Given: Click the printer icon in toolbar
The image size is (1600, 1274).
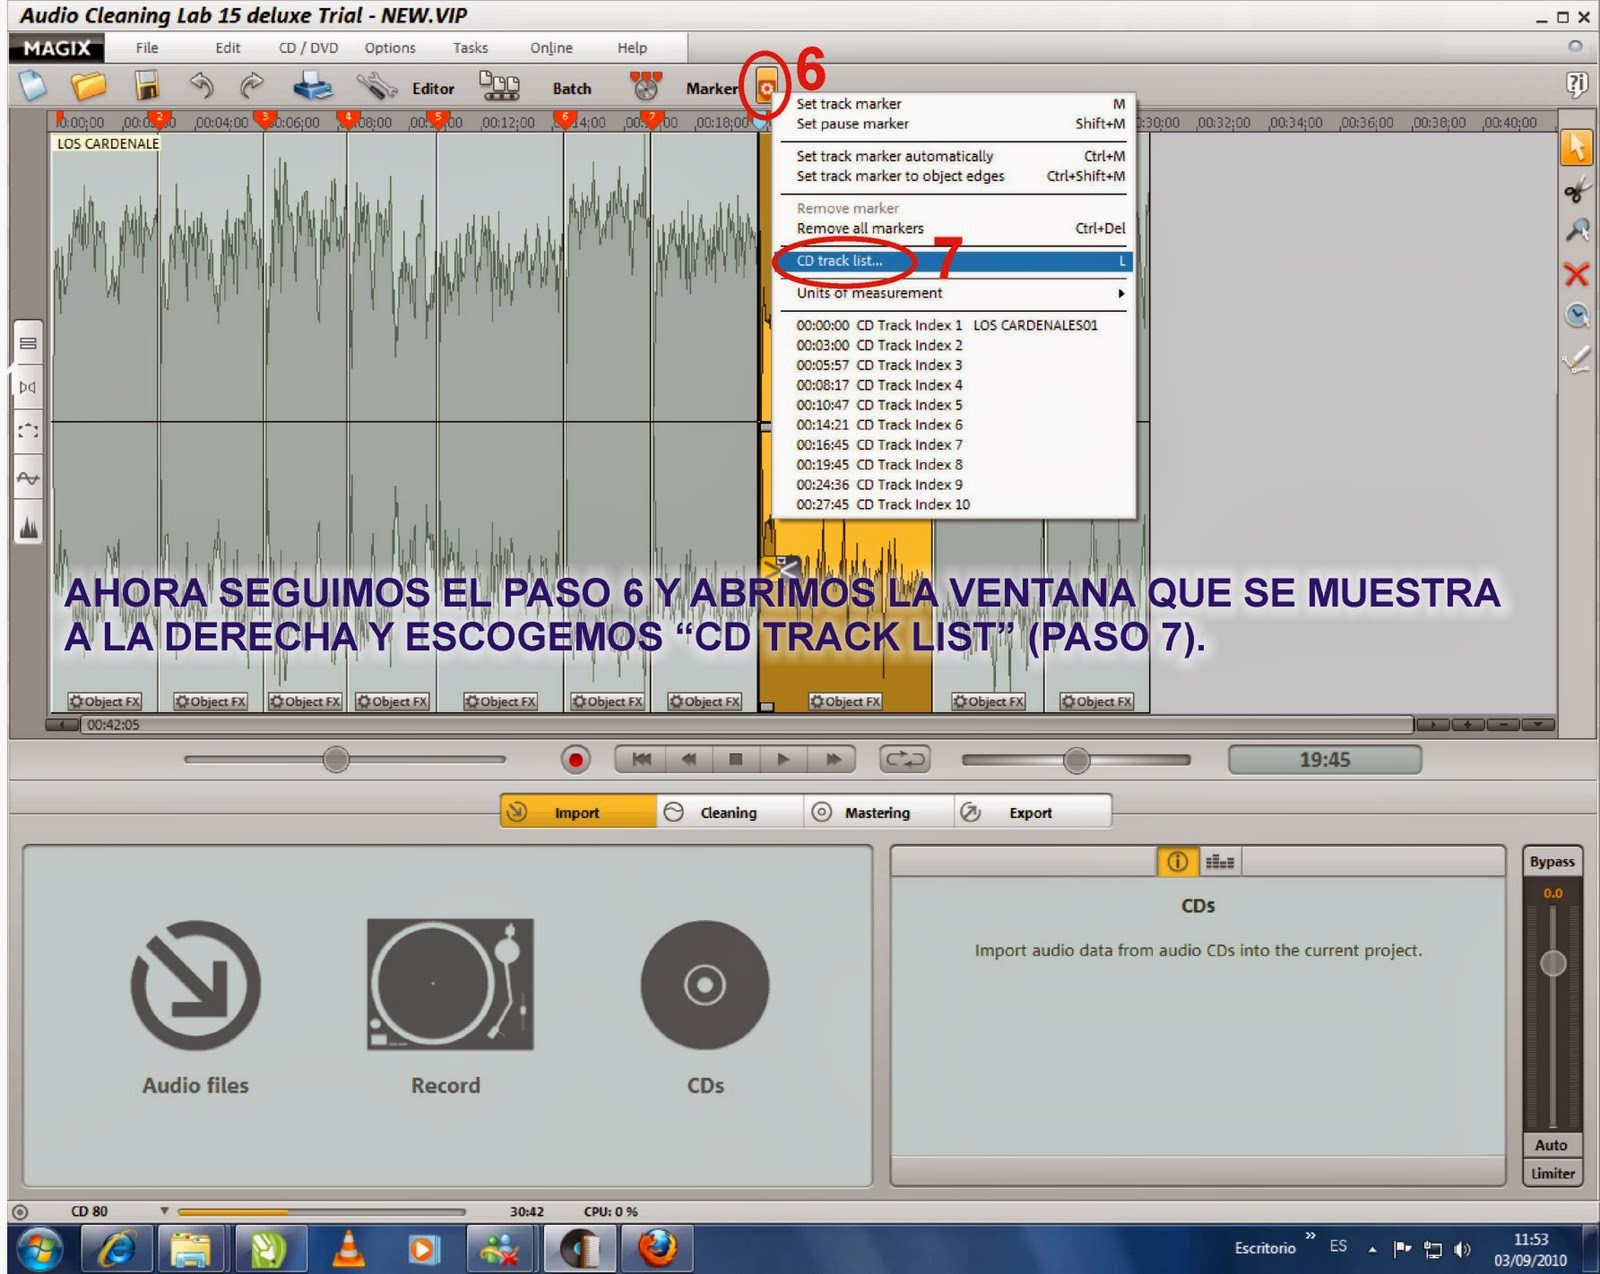Looking at the screenshot, I should pos(313,87).
